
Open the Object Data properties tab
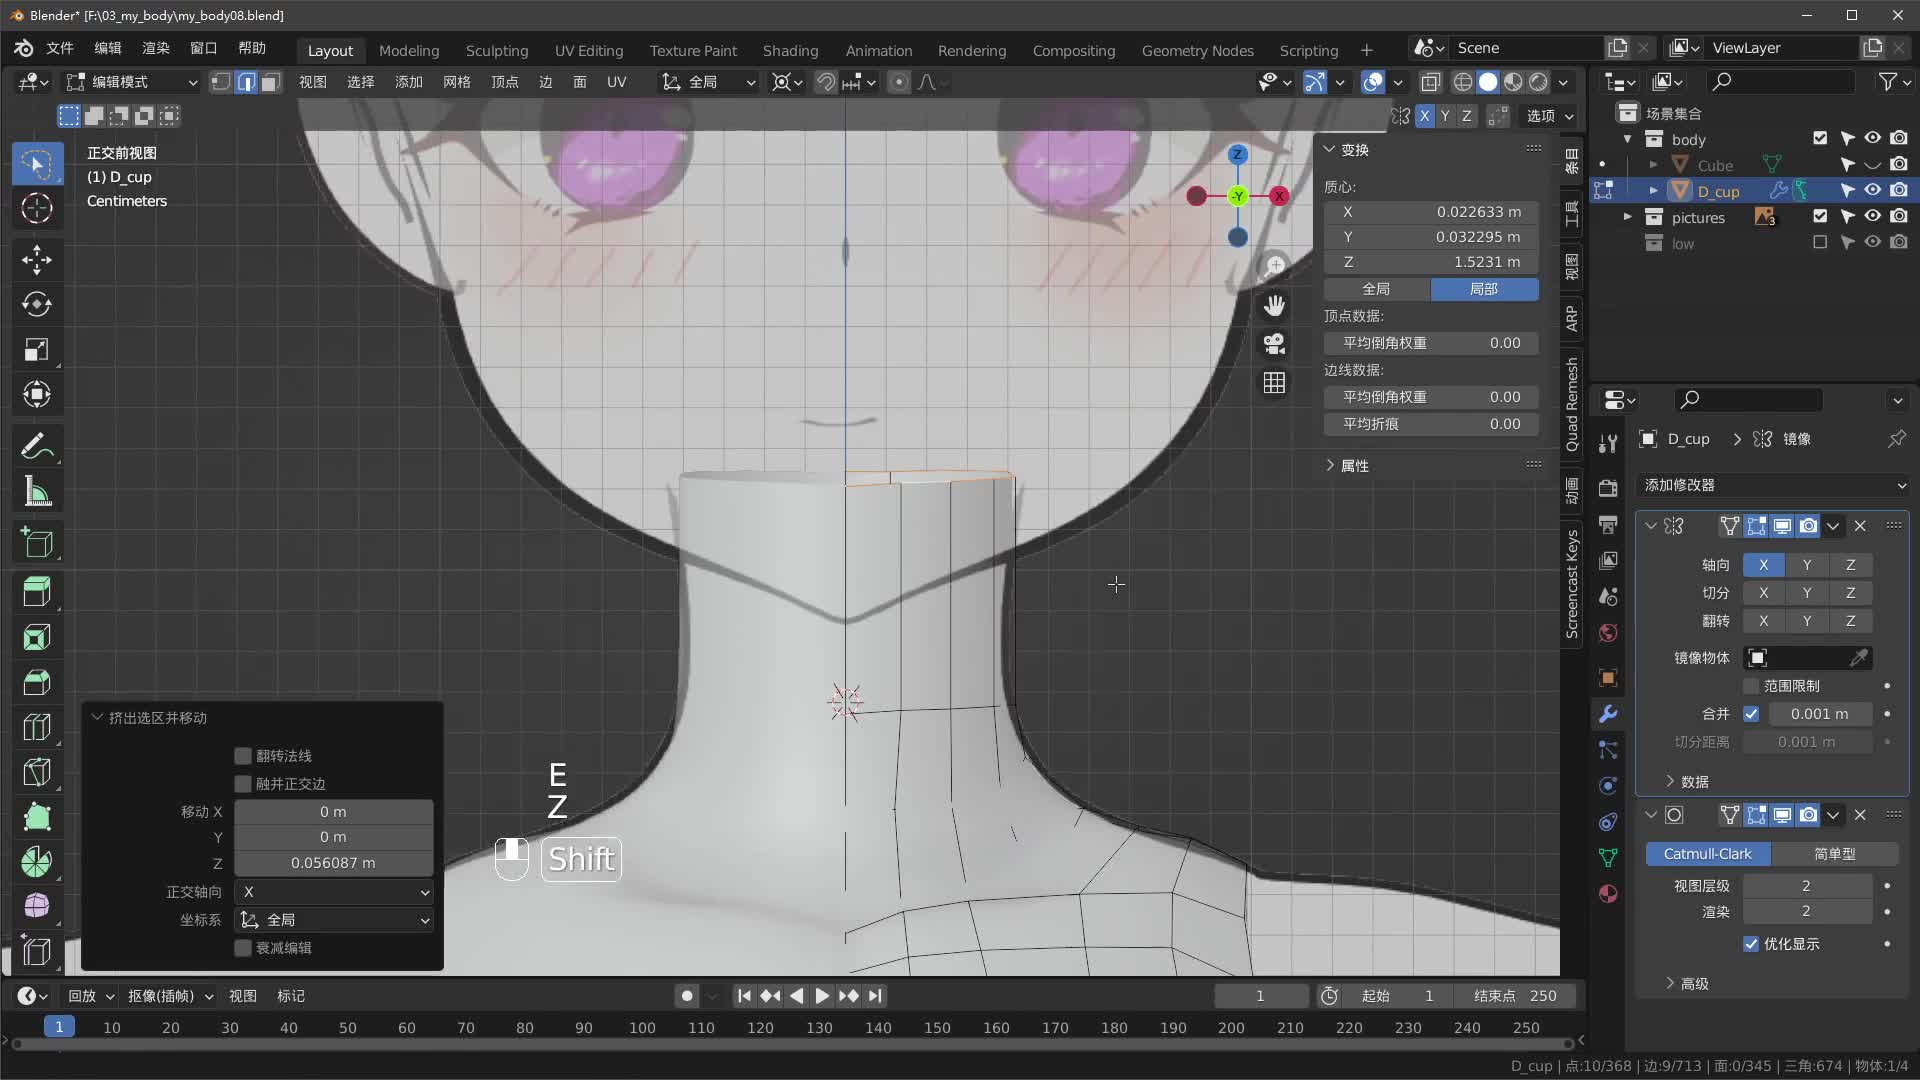click(x=1608, y=858)
